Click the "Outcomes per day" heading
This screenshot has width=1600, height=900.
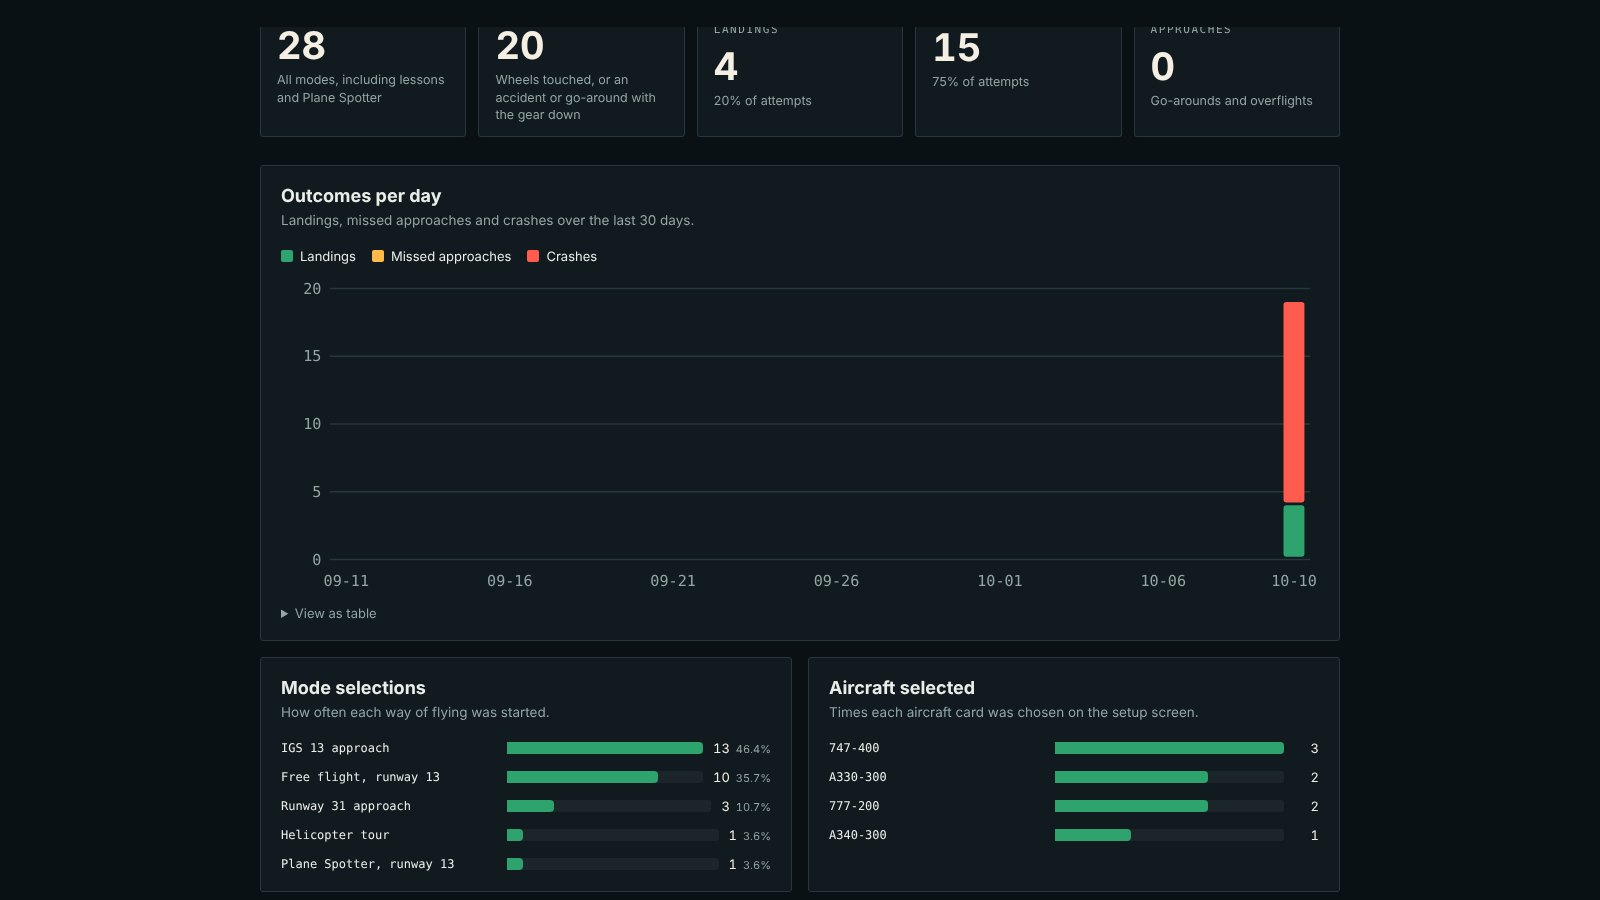(x=361, y=196)
